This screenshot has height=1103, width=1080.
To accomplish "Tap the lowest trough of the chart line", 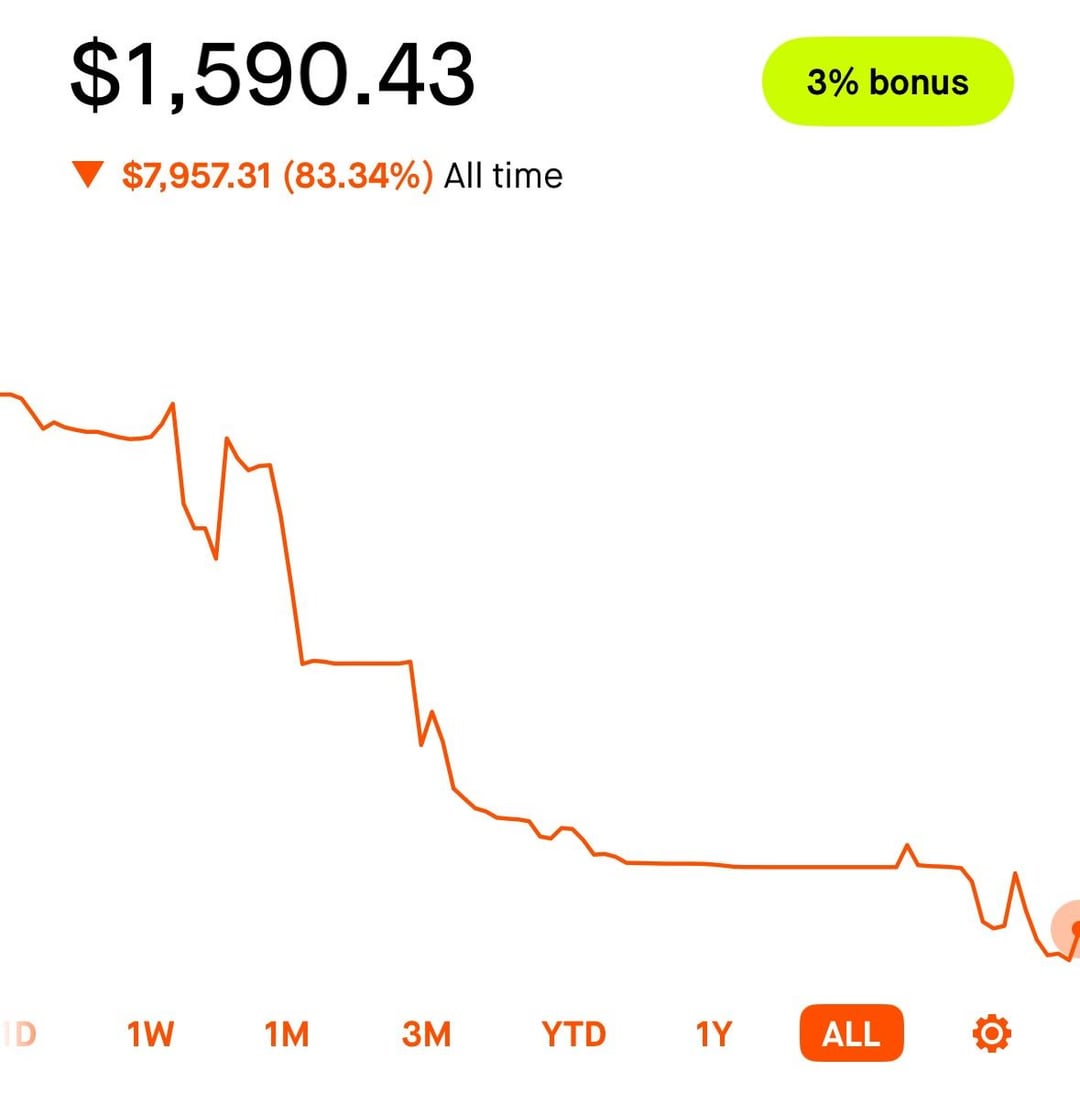I will pos(1068,960).
